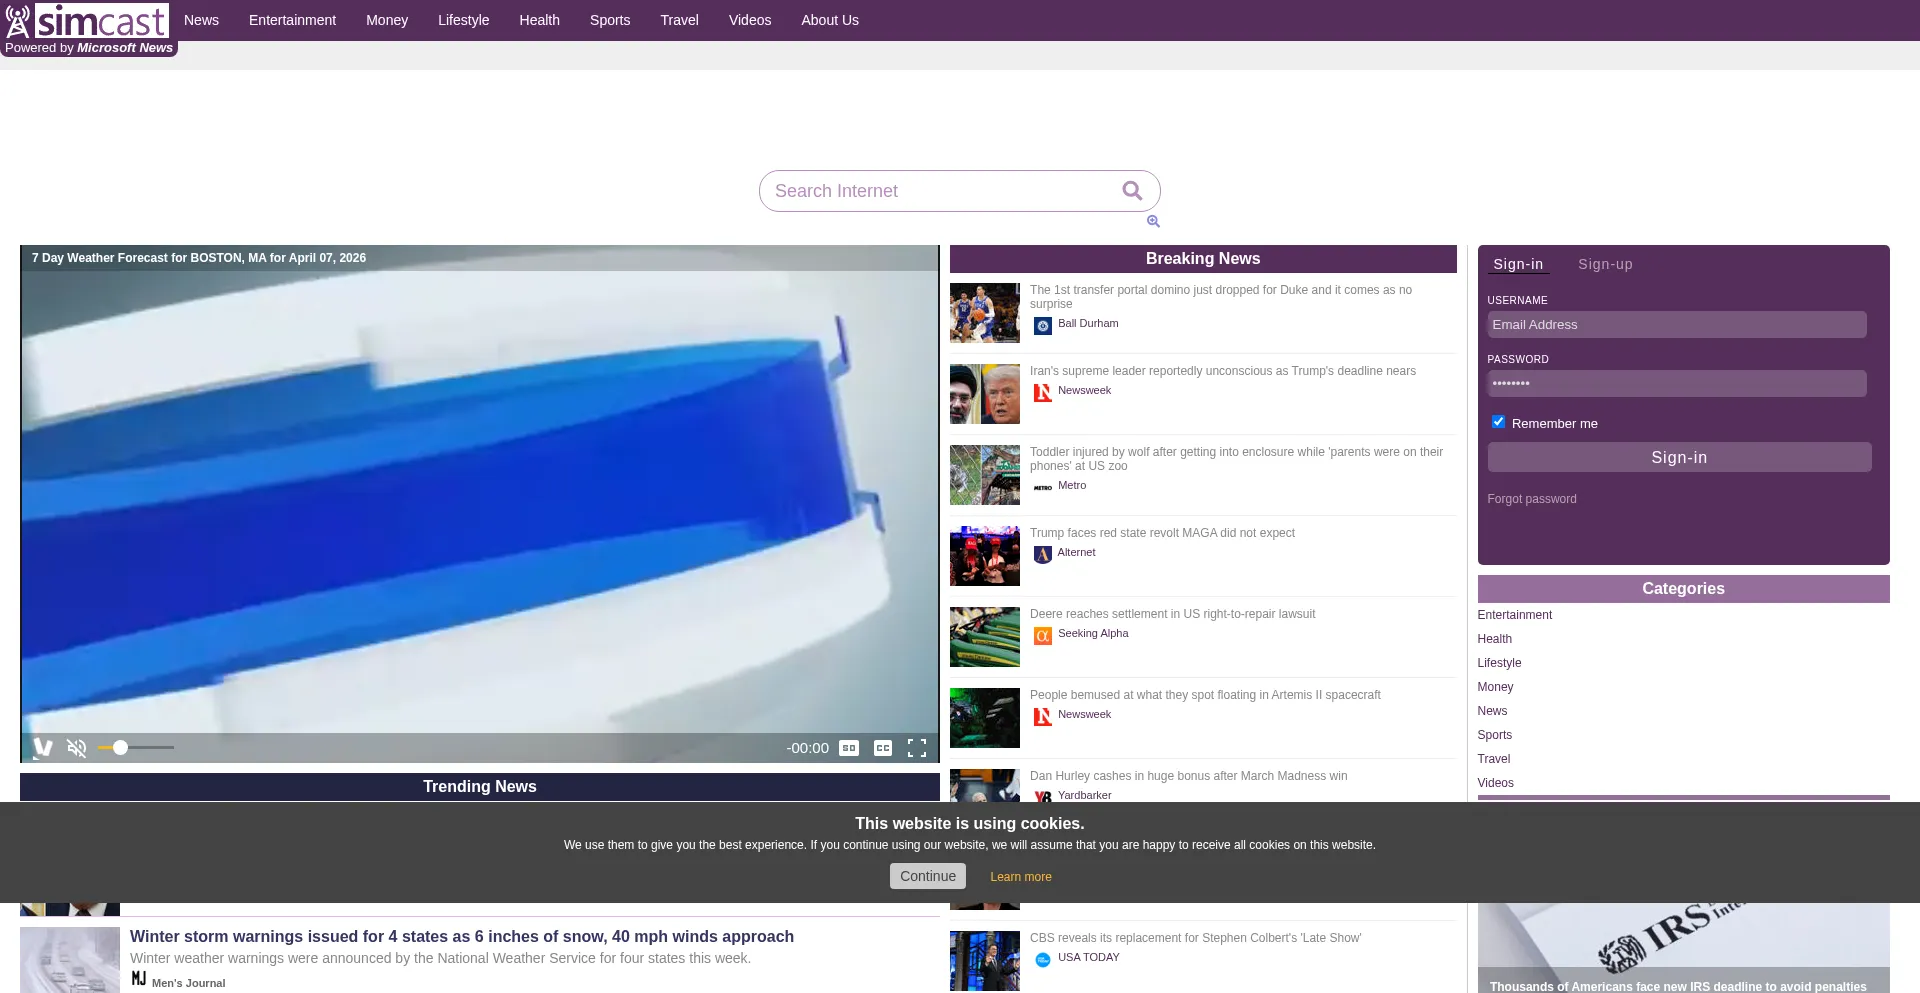1920x993 pixels.
Task: Open the Money category link
Action: [1495, 687]
